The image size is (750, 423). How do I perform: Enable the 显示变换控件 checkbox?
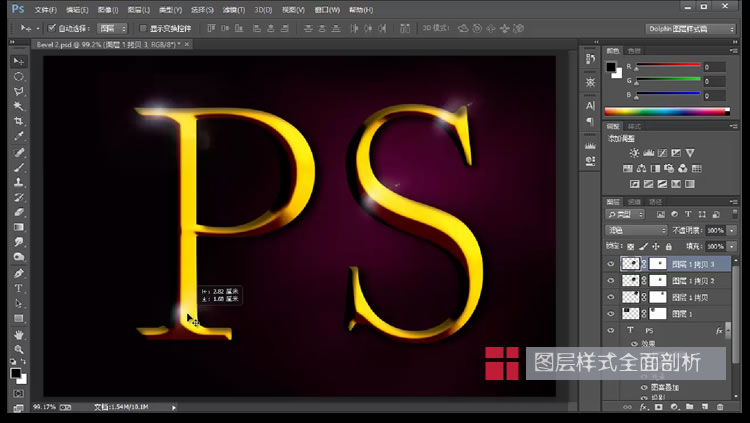143,29
